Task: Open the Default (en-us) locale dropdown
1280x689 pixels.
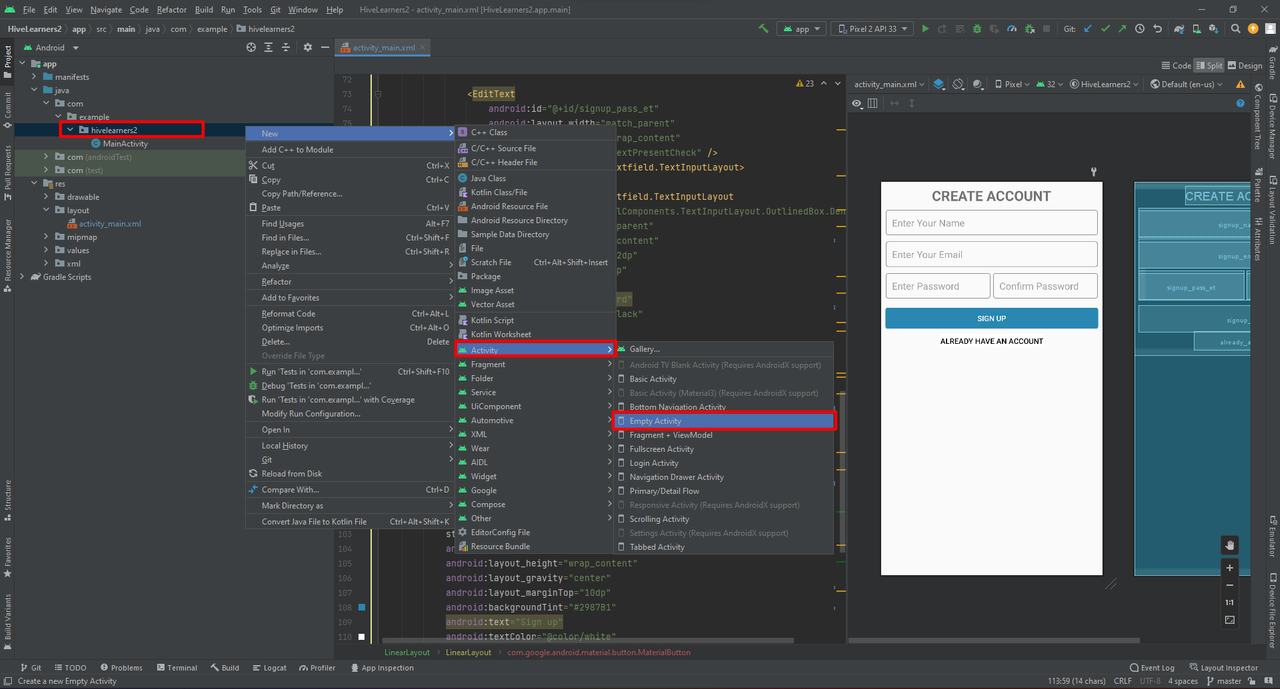Action: tap(1186, 84)
